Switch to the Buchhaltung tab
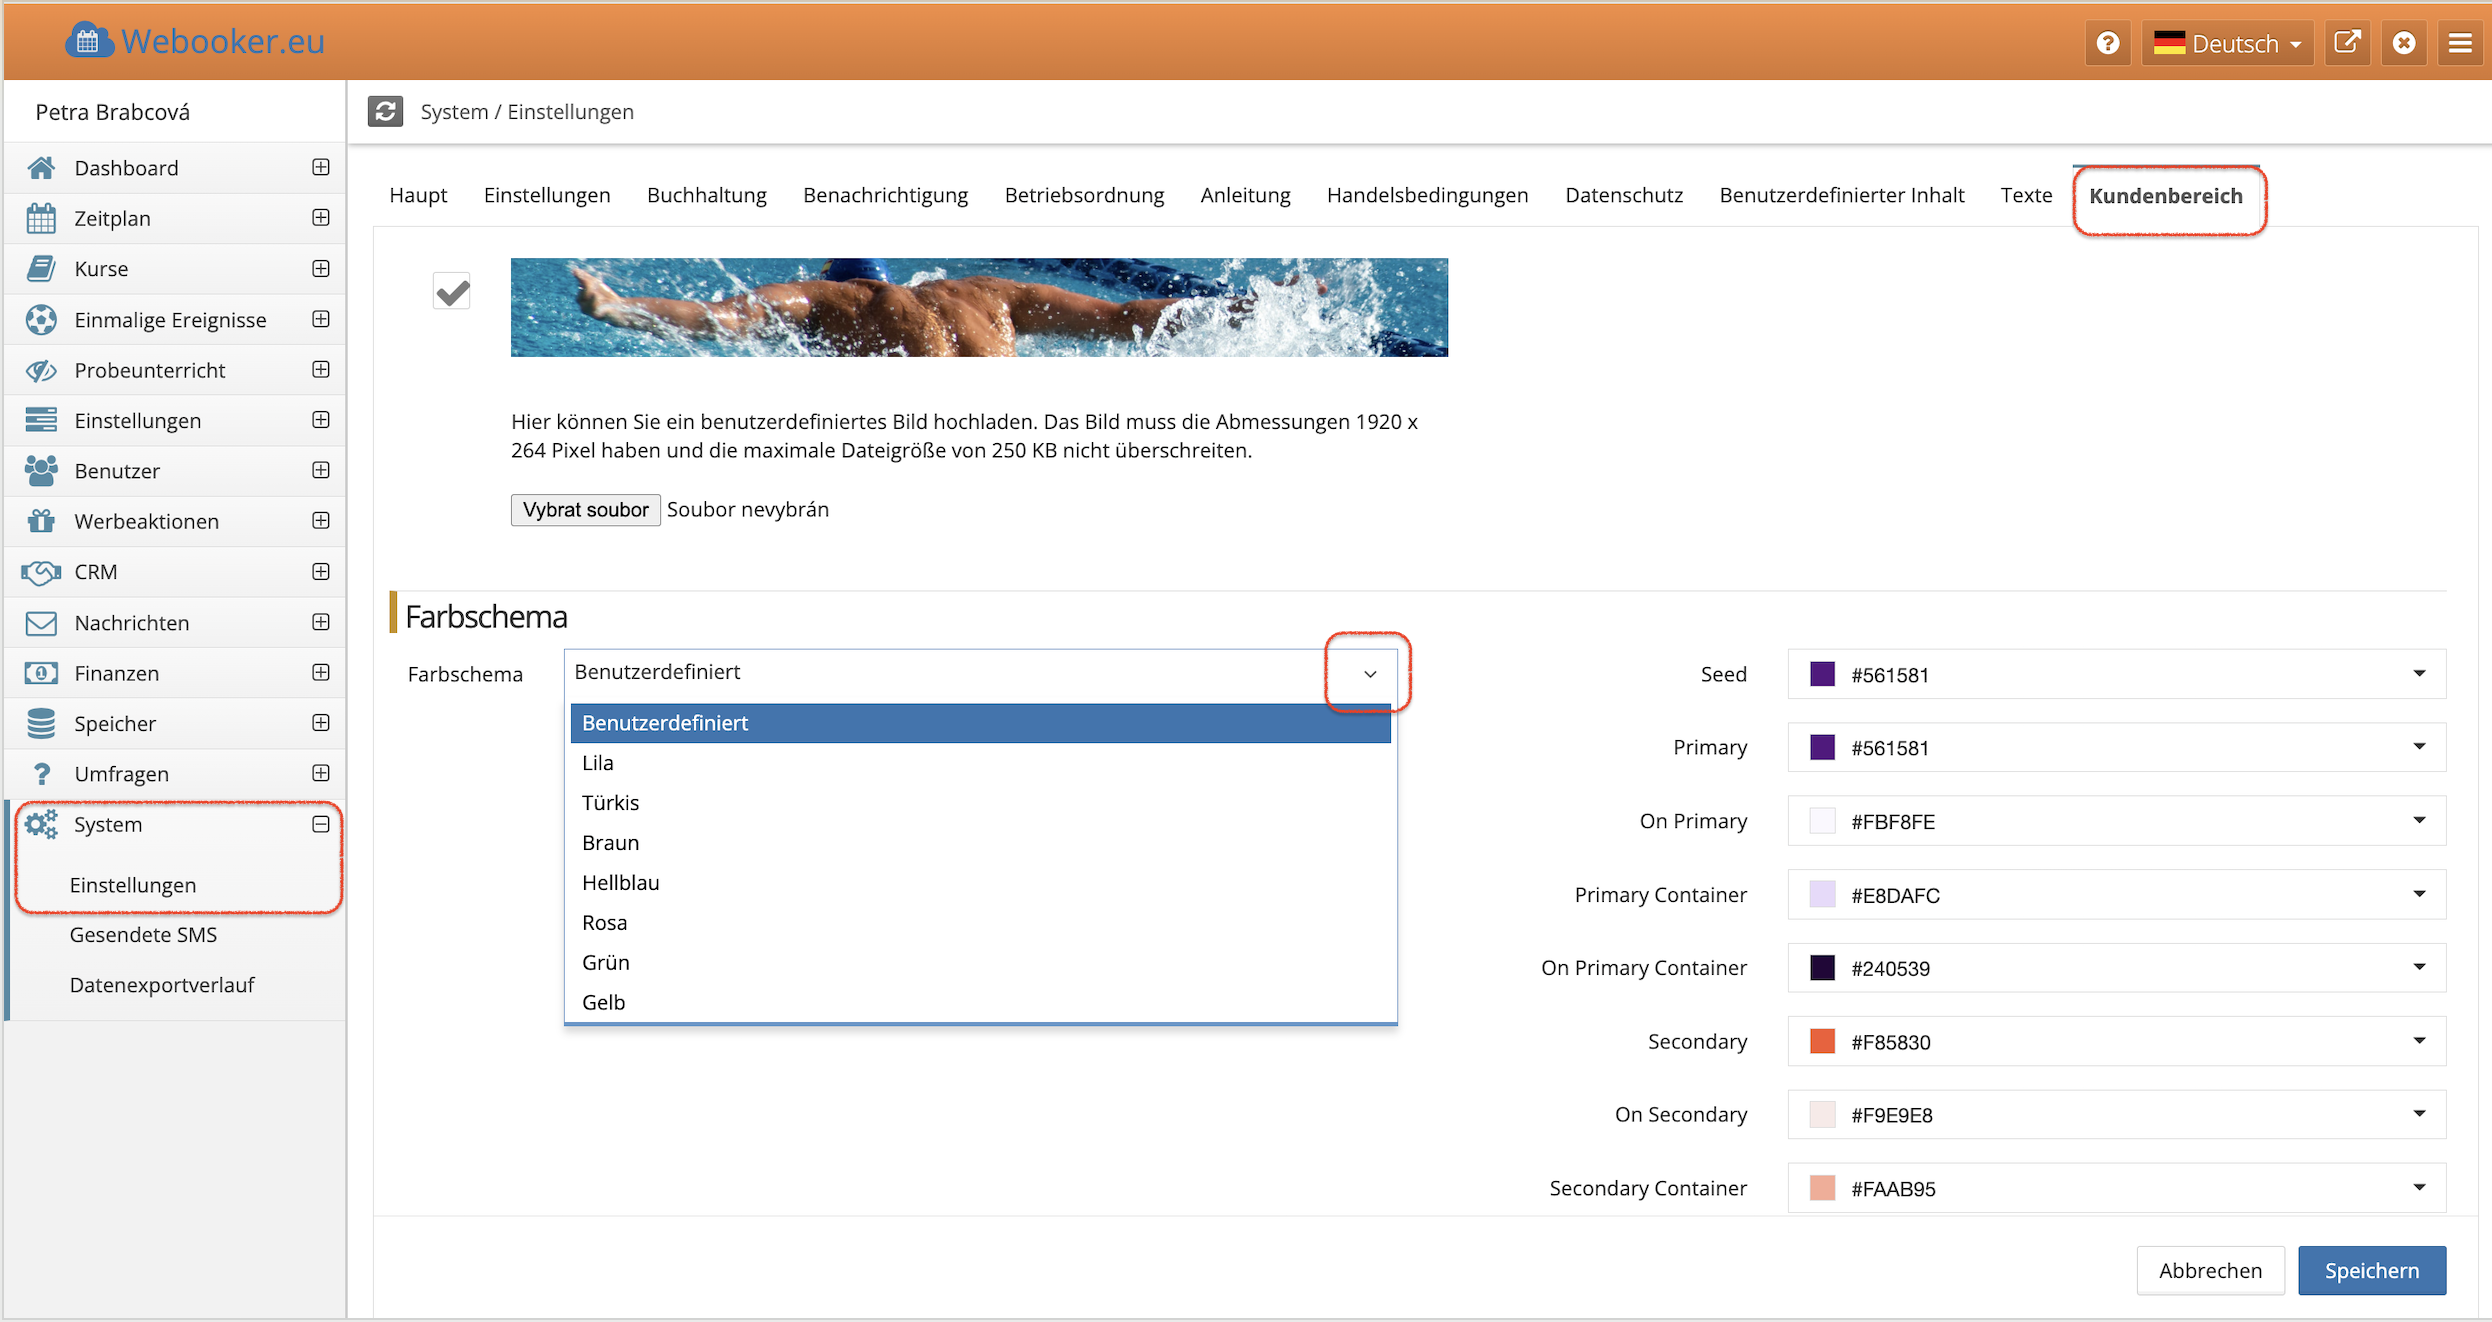The image size is (2492, 1322). [x=706, y=195]
